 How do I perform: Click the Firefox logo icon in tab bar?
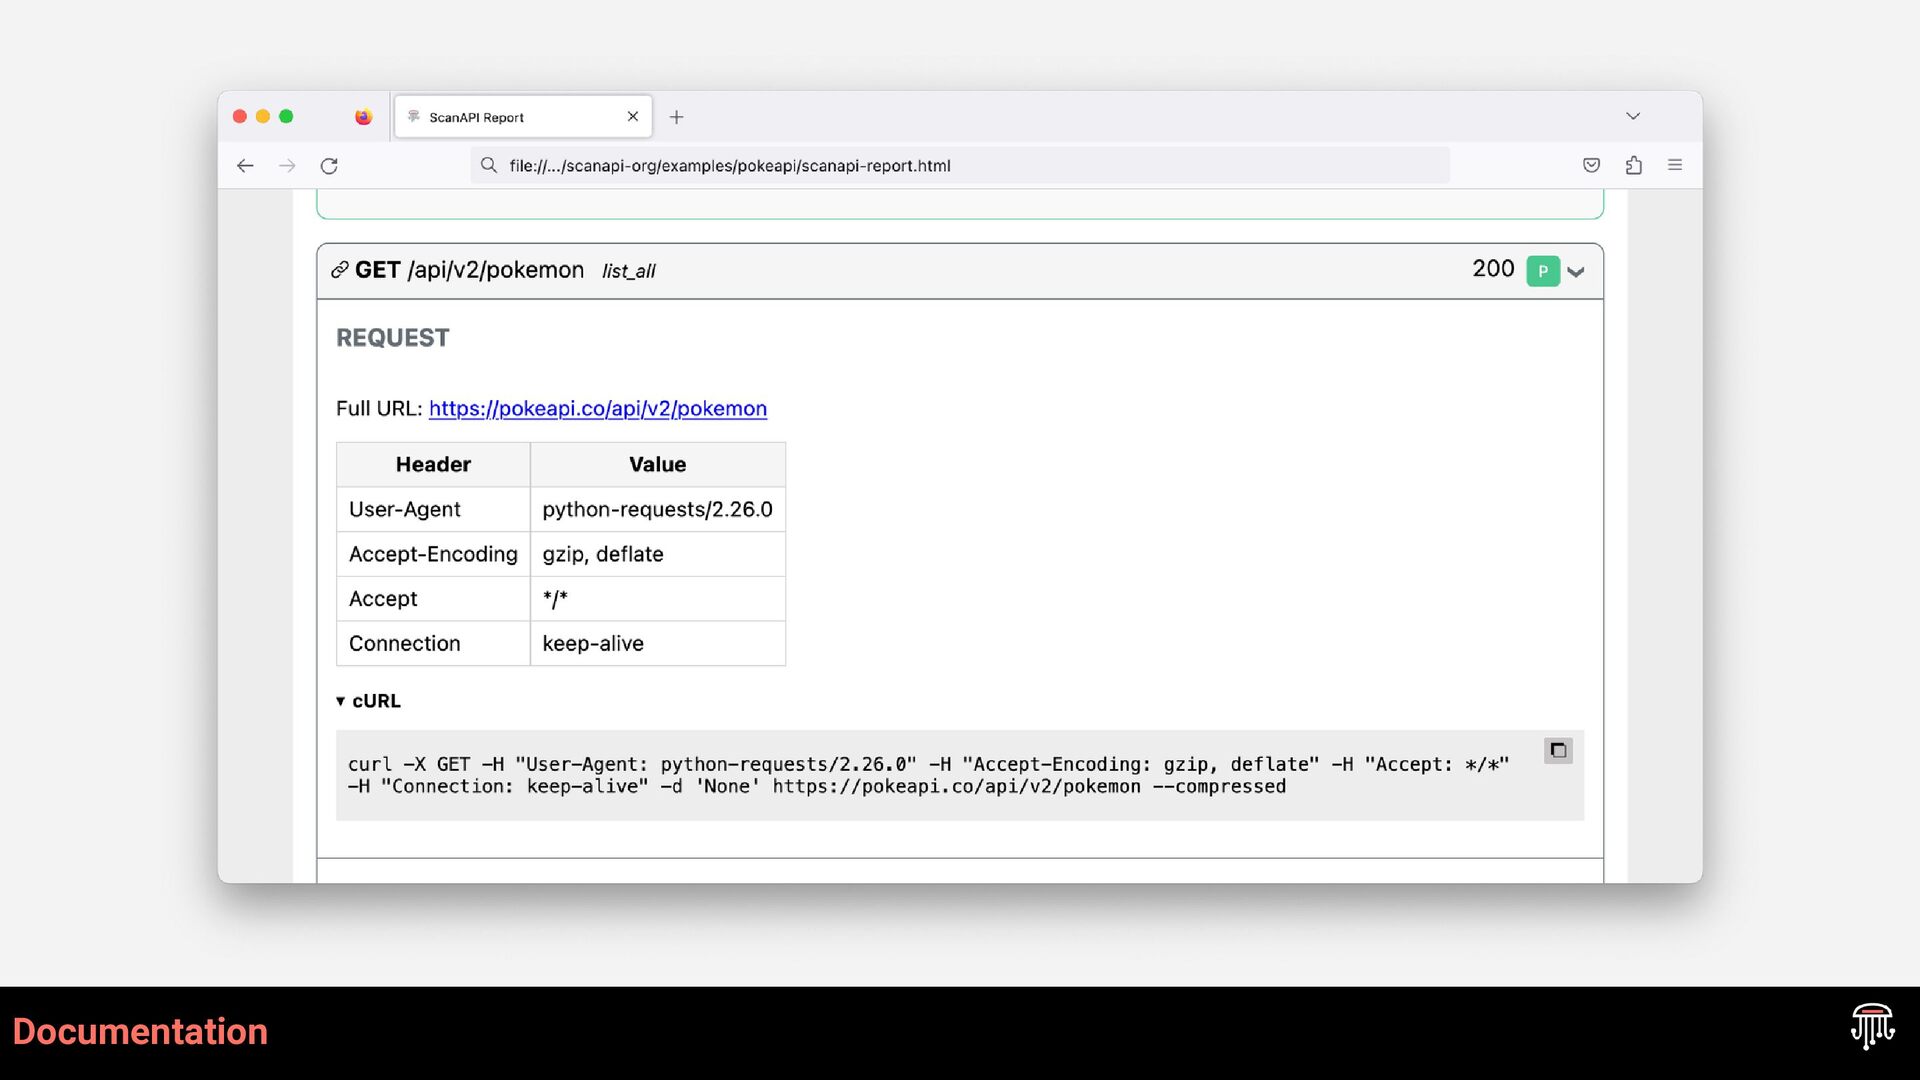363,117
